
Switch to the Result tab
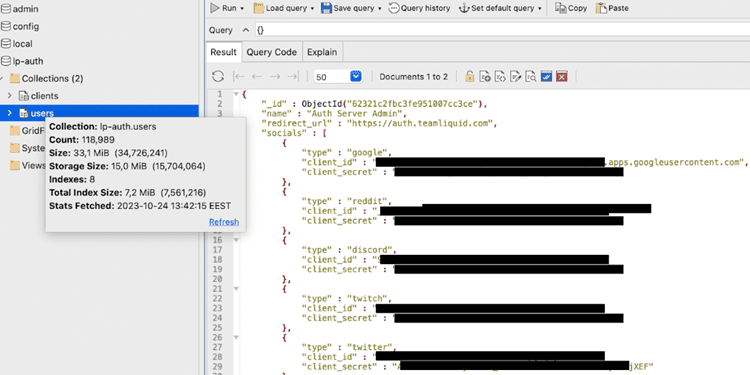coord(223,52)
